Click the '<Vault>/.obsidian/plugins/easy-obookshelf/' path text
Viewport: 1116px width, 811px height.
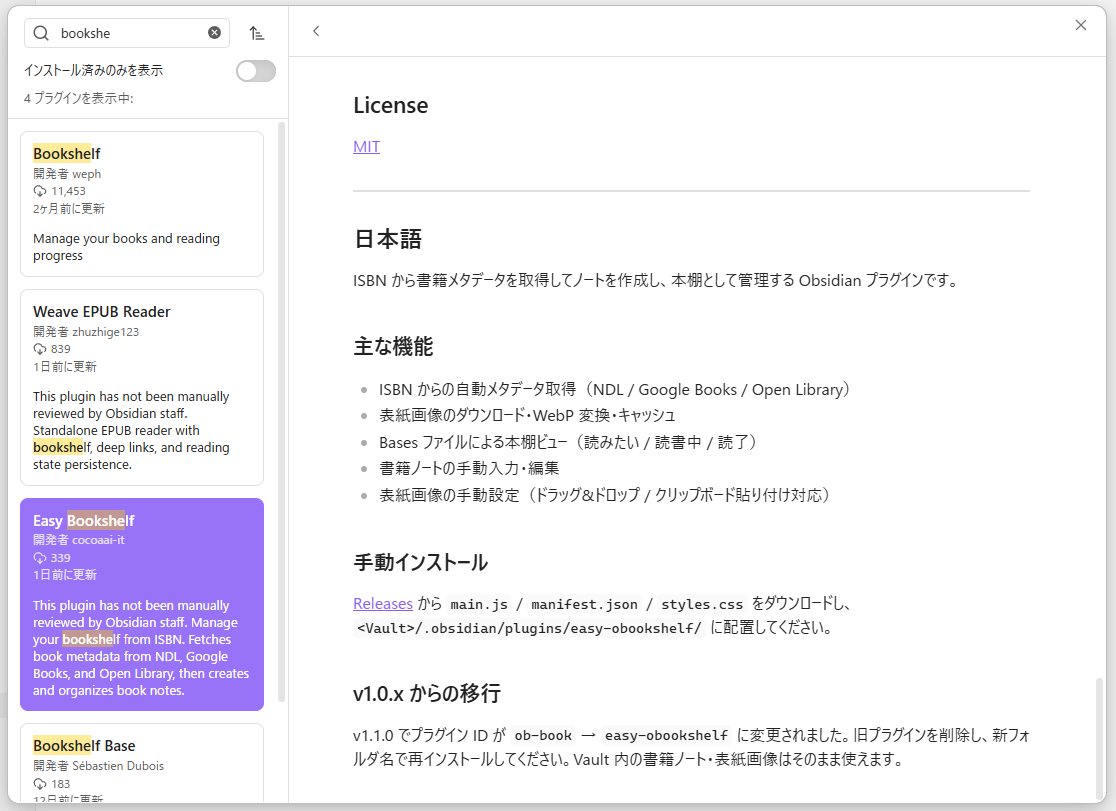pos(529,628)
